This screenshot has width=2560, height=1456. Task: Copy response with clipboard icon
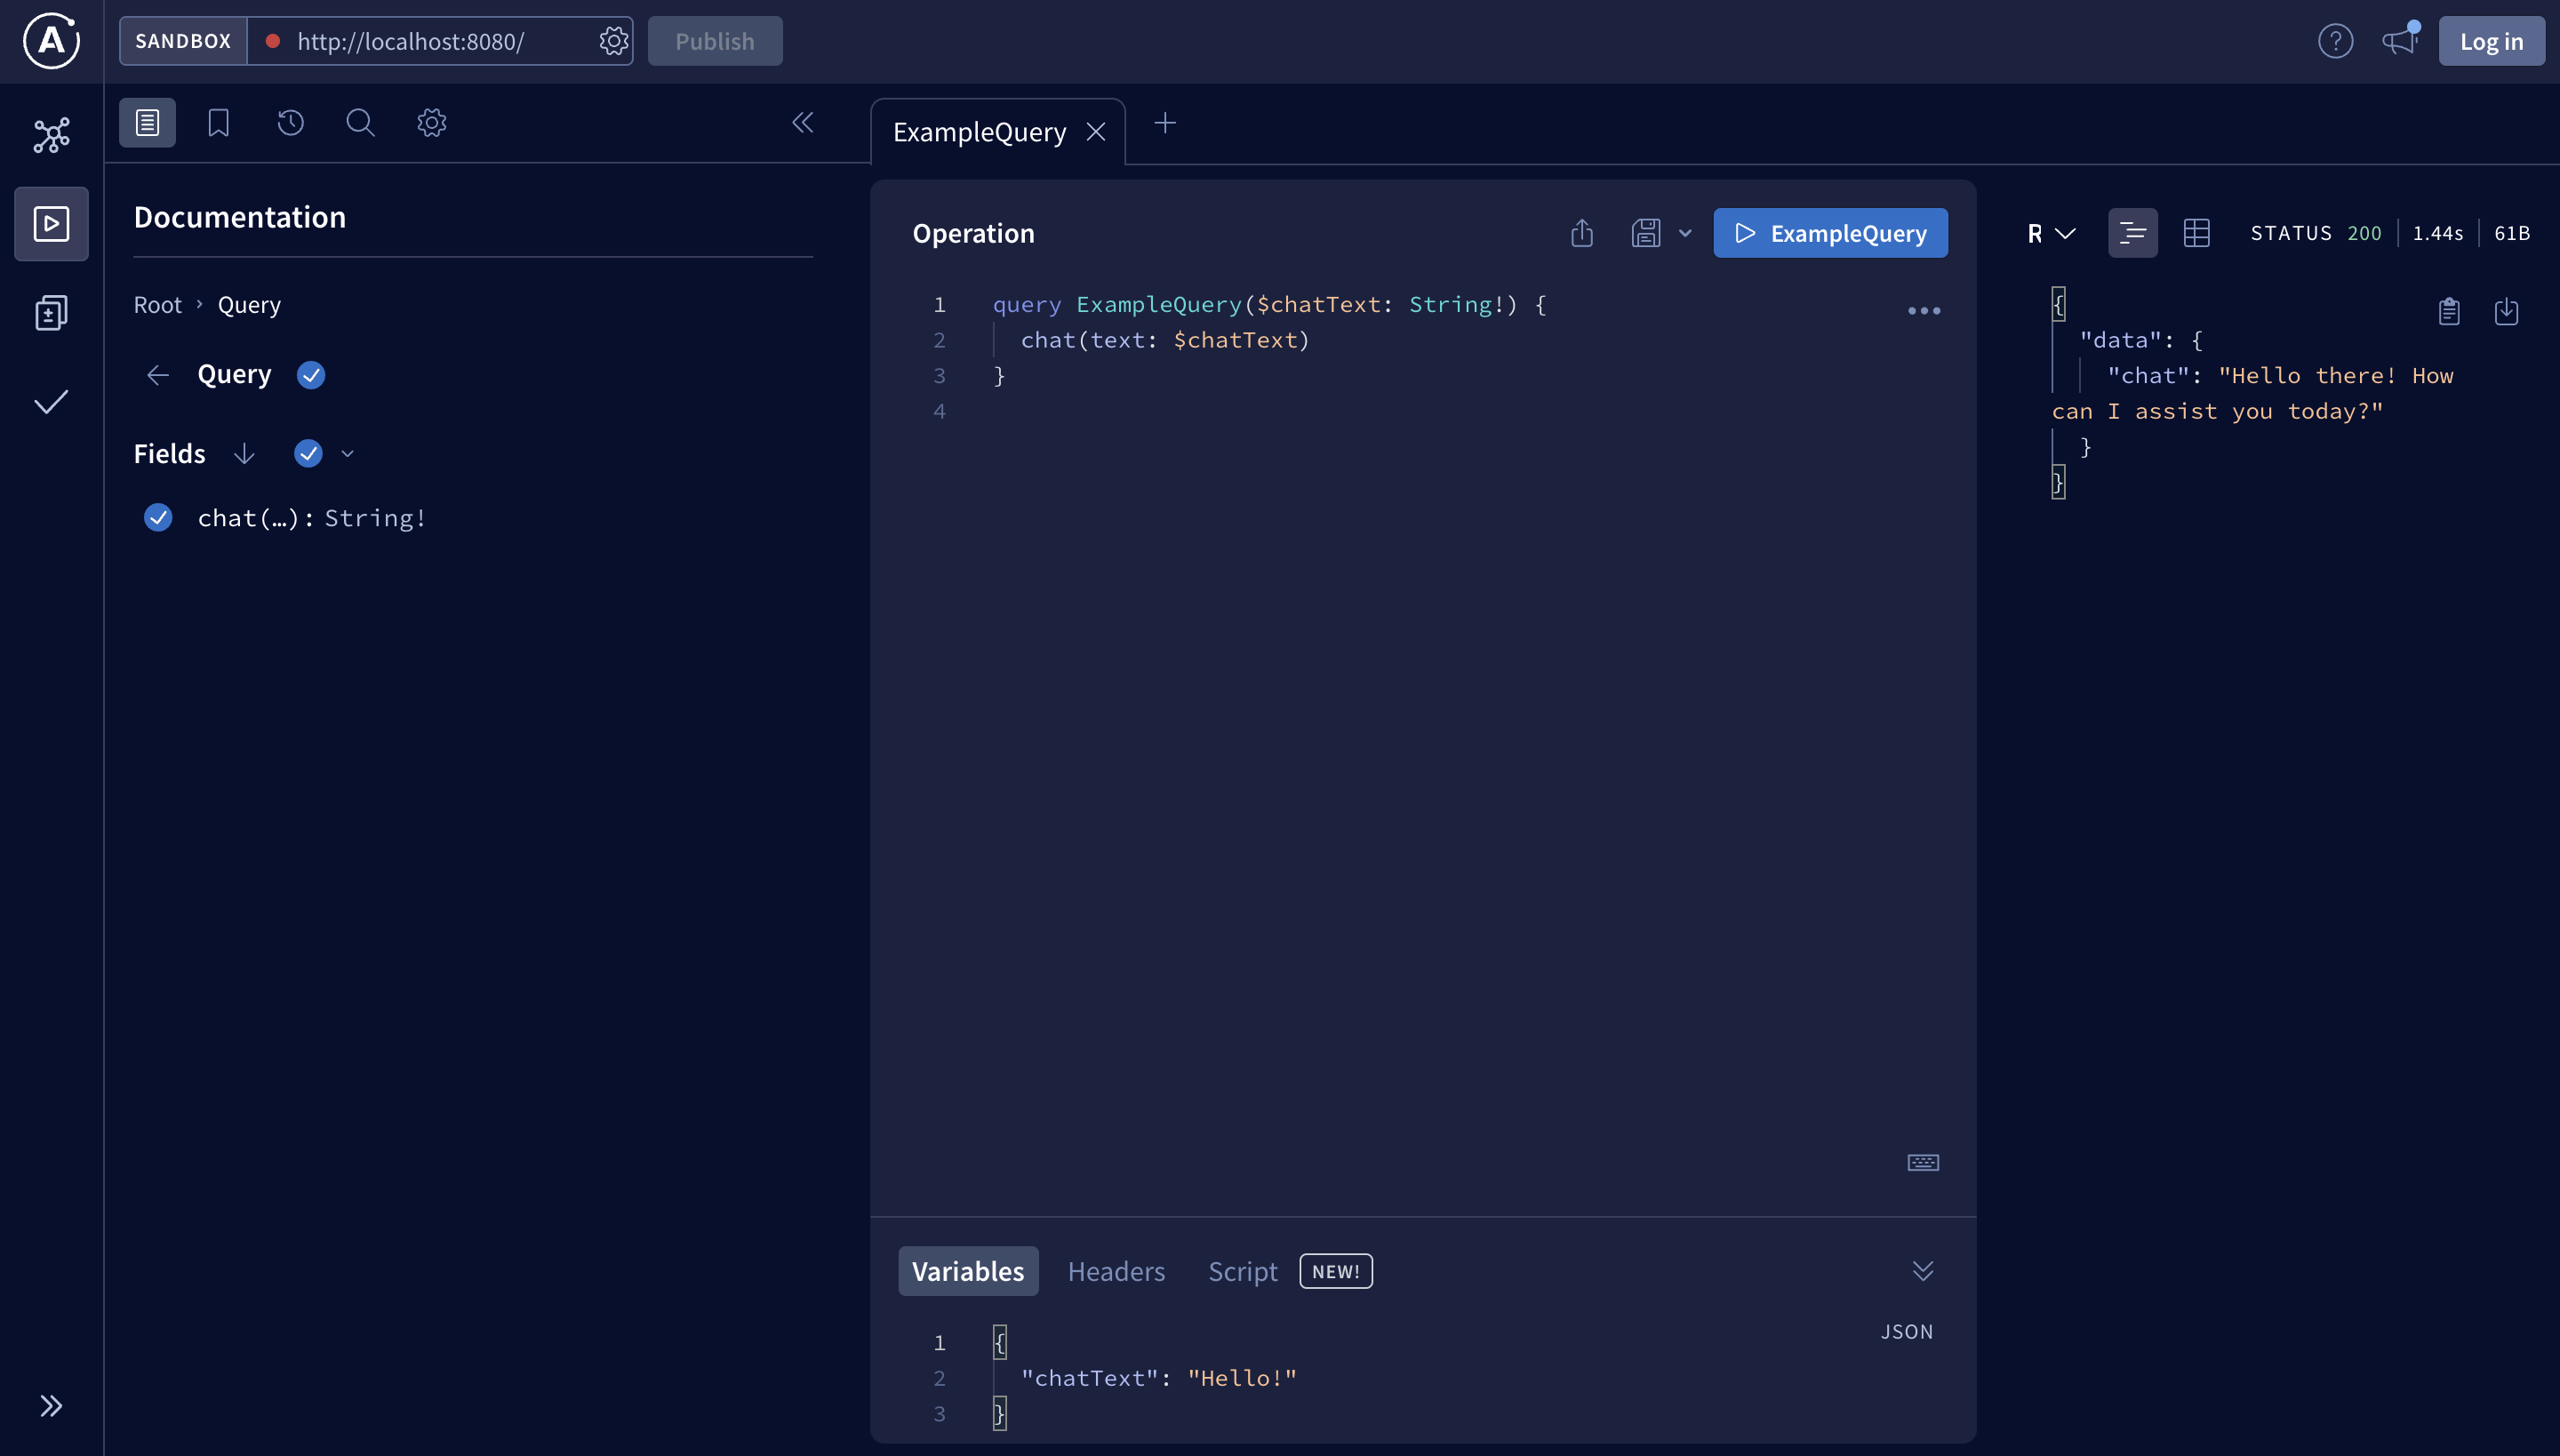2449,312
